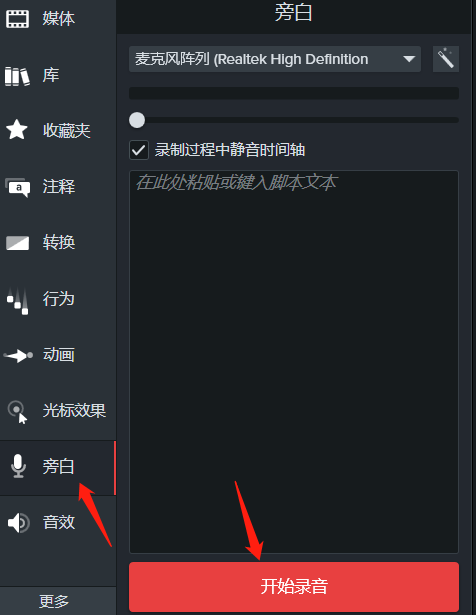Screen dimensions: 476x615
Task: Expand the microphone device dropdown arrow
Action: click(x=409, y=59)
